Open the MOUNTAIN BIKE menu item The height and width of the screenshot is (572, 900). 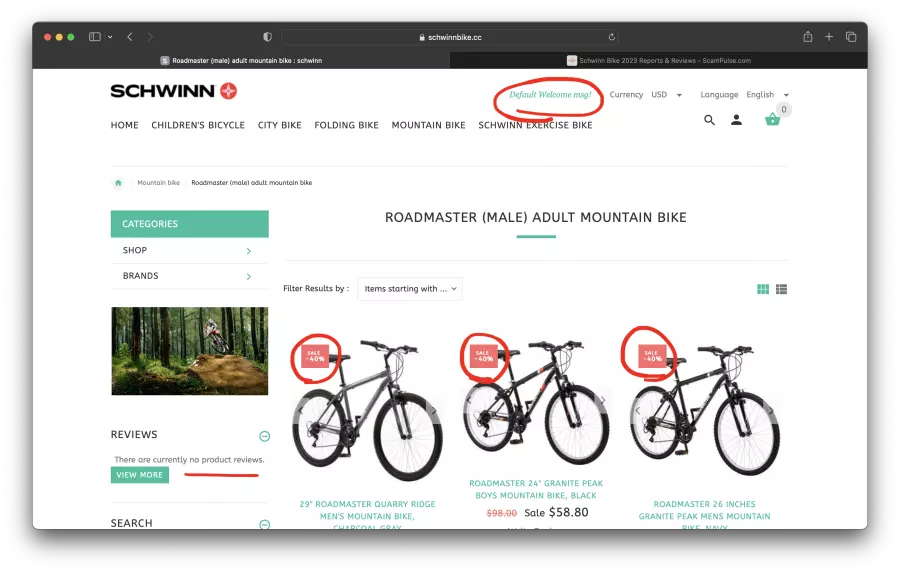pyautogui.click(x=429, y=125)
